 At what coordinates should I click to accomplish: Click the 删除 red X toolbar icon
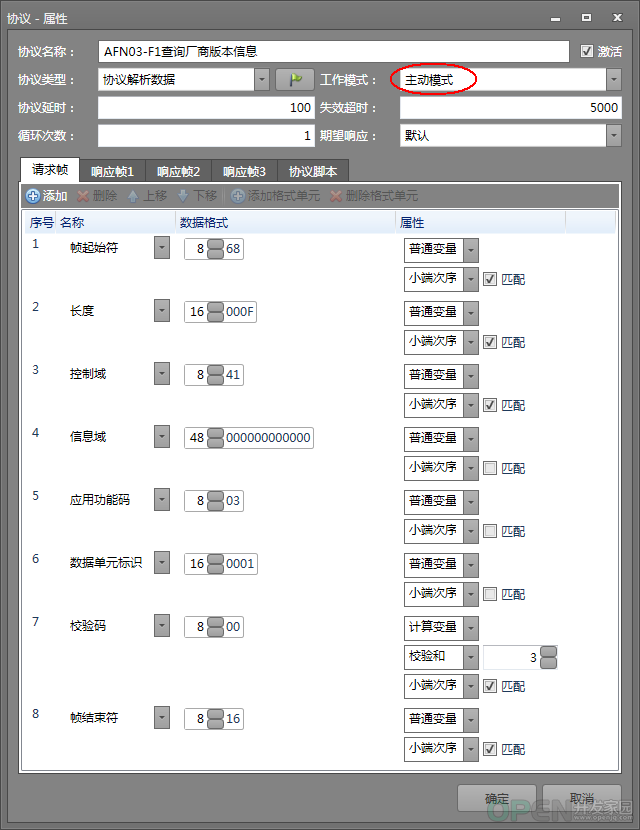(x=83, y=196)
